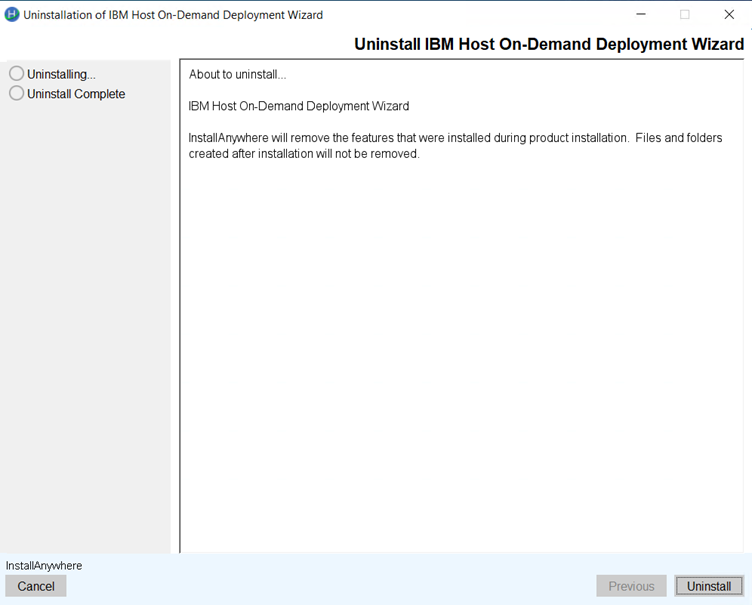The width and height of the screenshot is (752, 605).
Task: Go back using the Previous button
Action: click(631, 586)
